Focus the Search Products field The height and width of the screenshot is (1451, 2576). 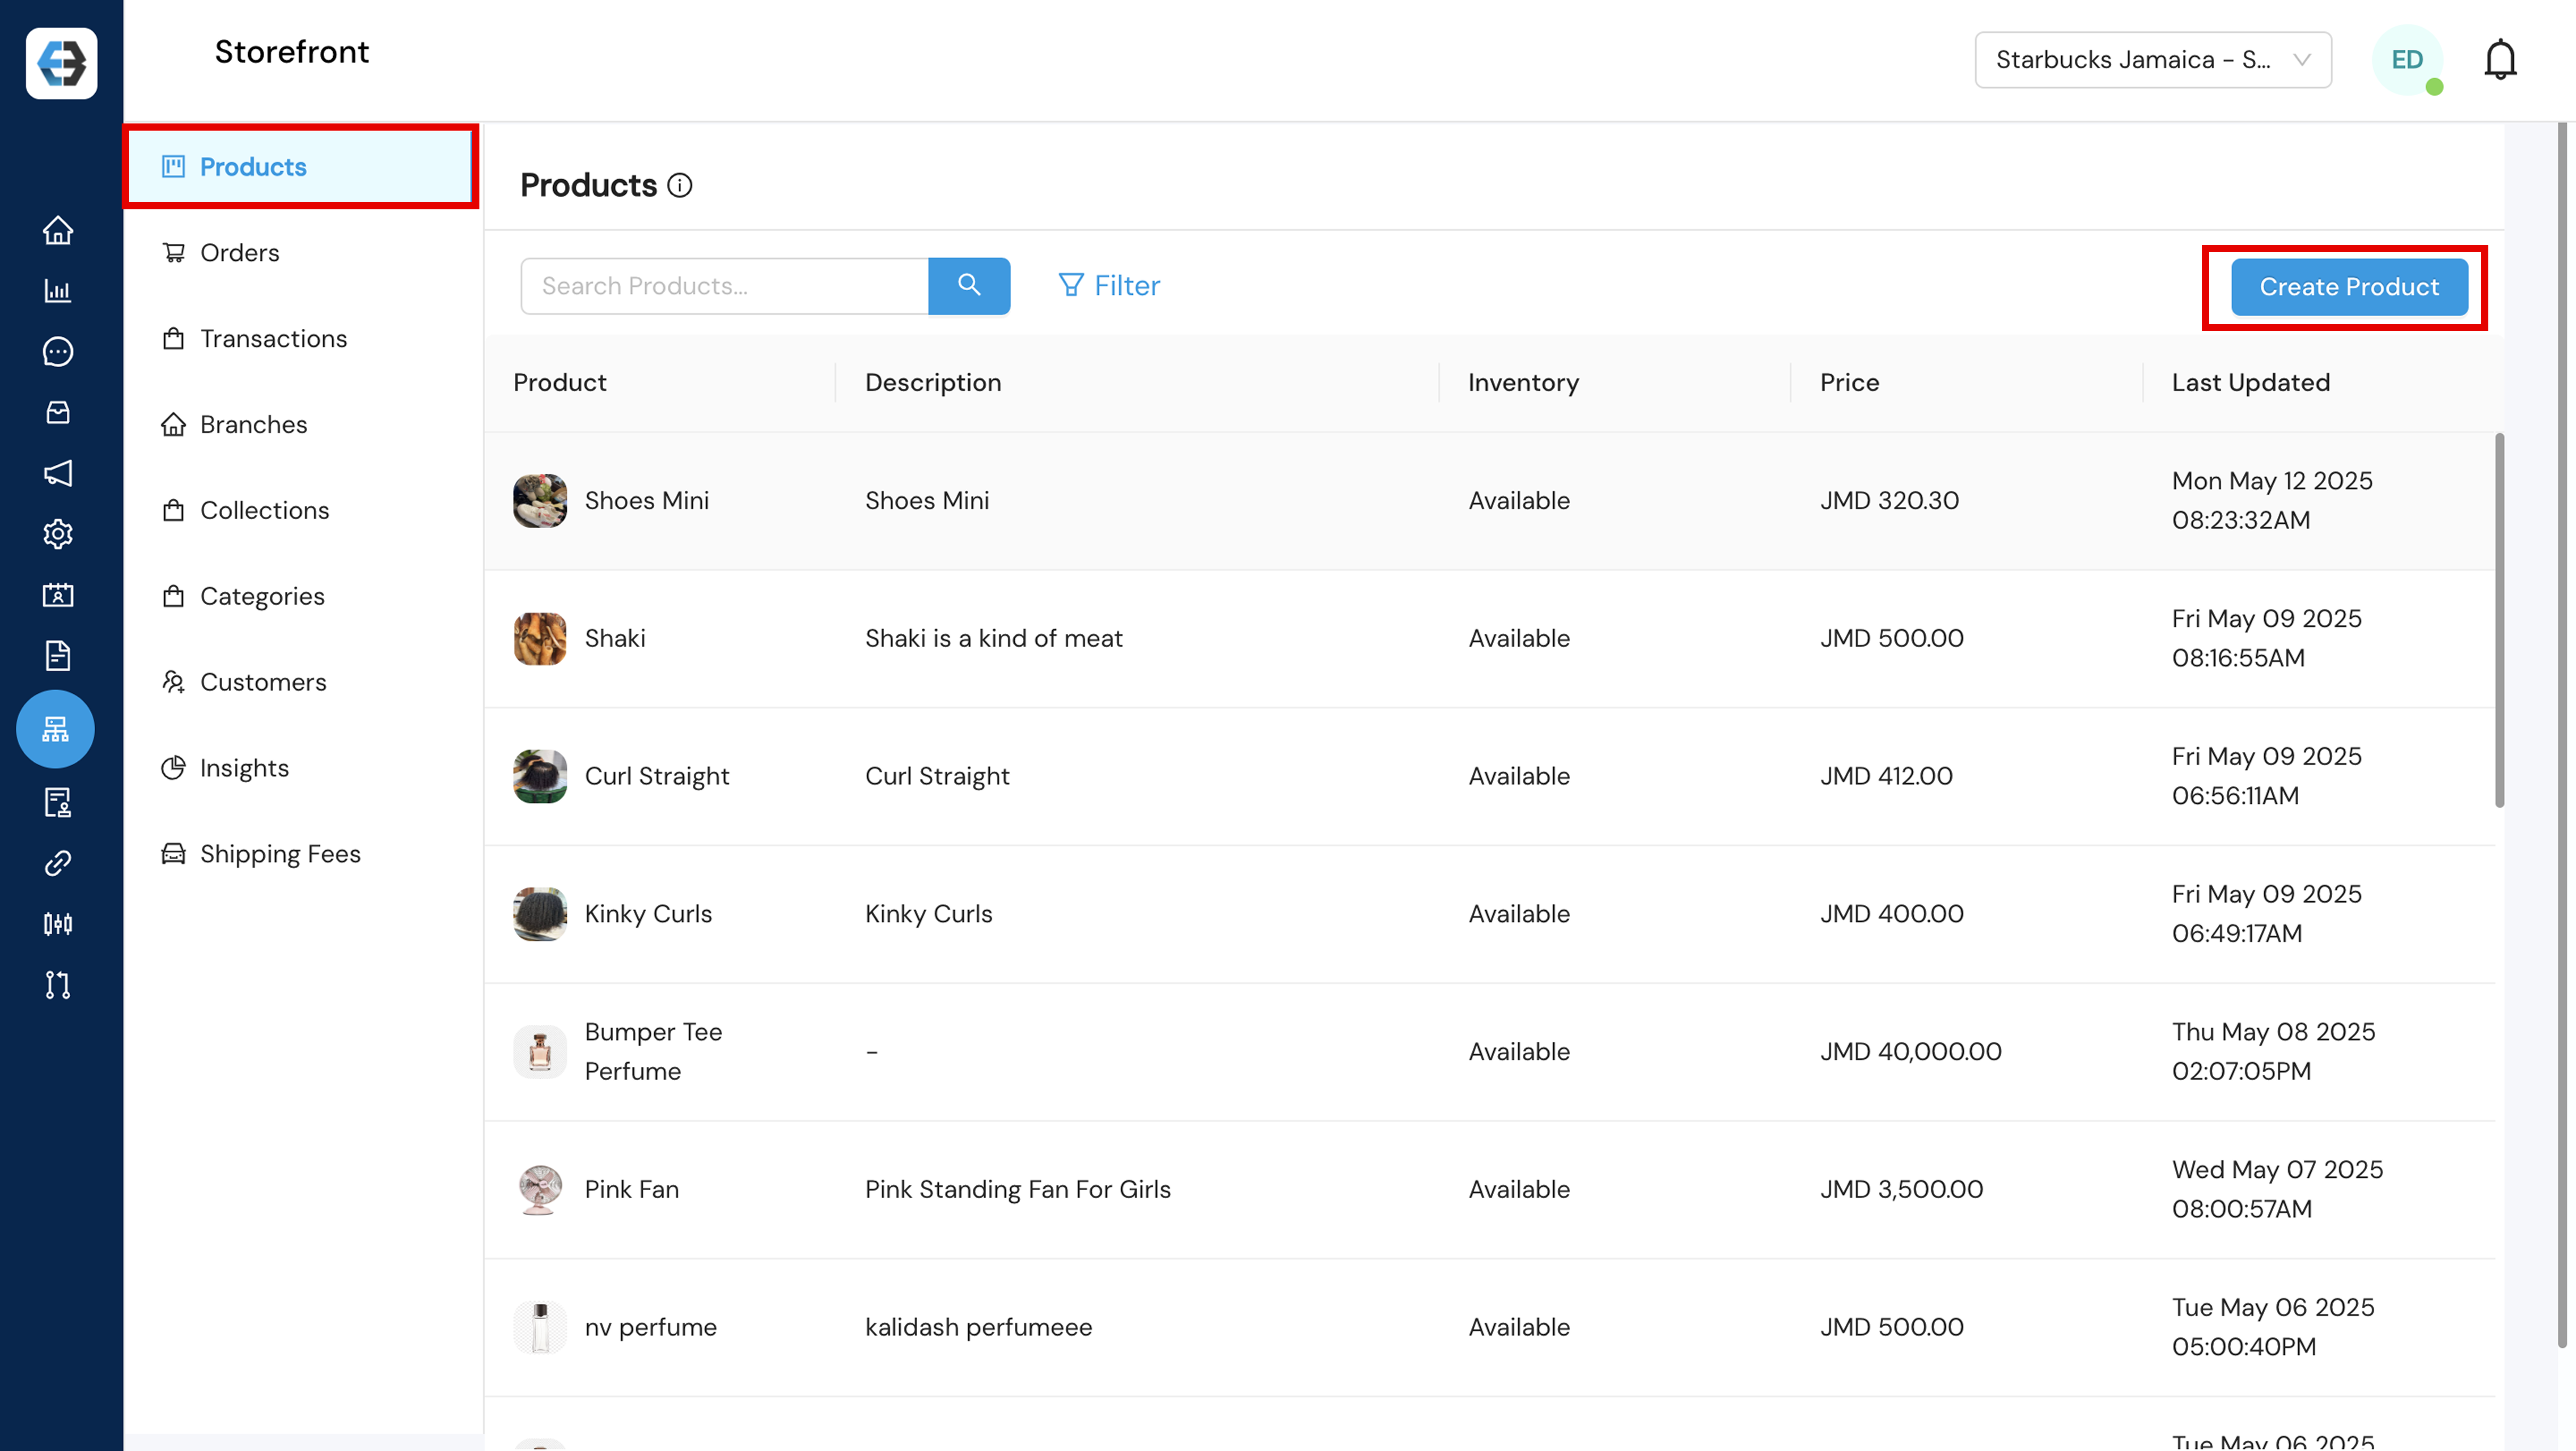coord(725,286)
